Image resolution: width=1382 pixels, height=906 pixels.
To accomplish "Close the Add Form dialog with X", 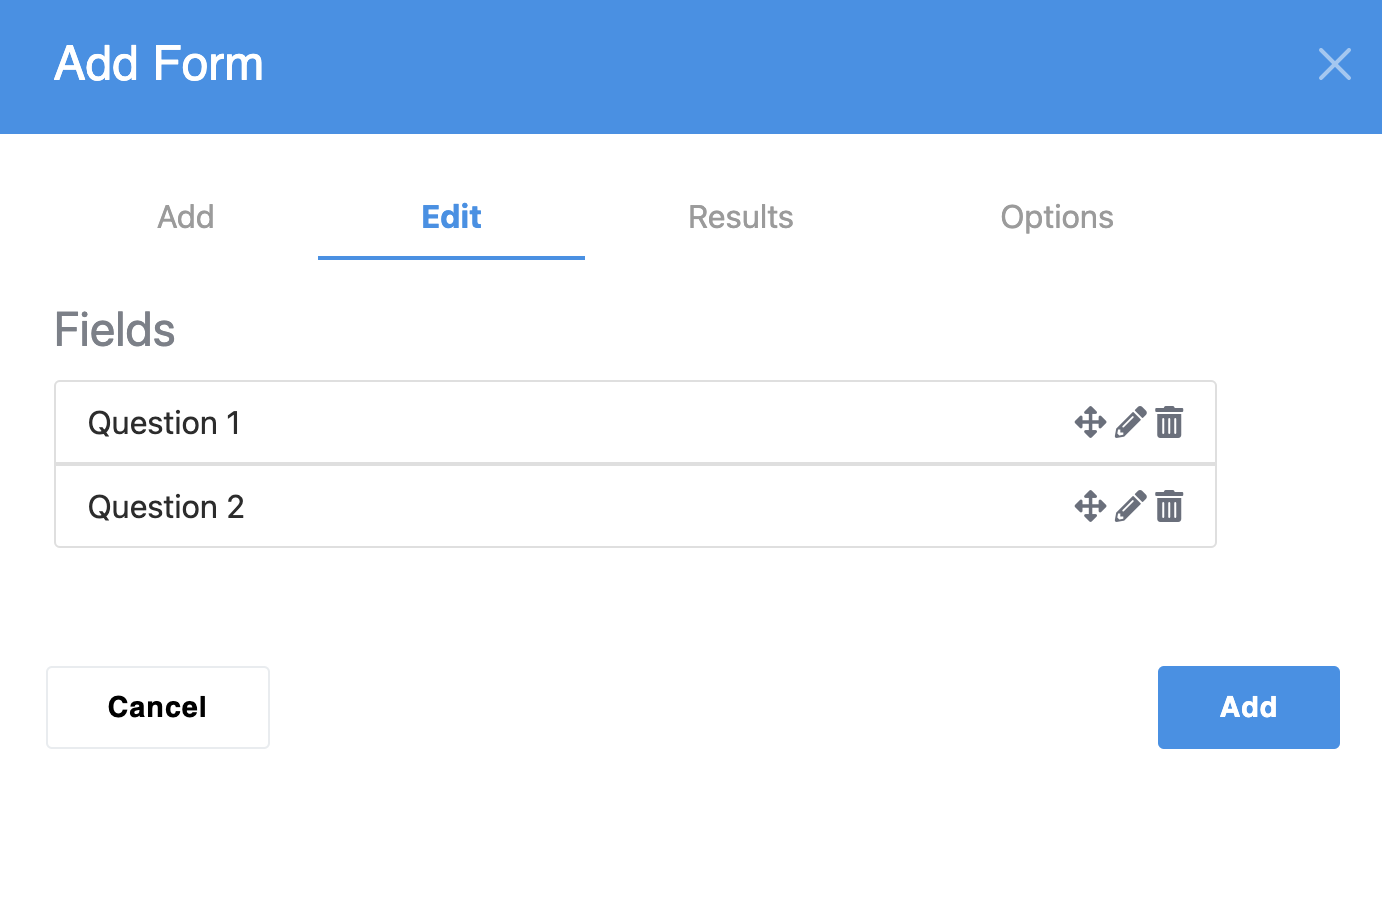I will coord(1335,64).
